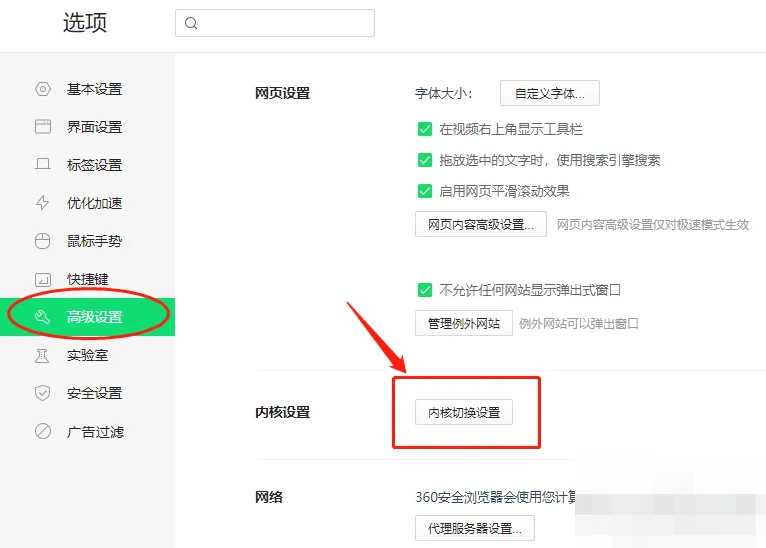Click the search magnifier icon
Viewport: 766px width, 548px height.
[191, 23]
